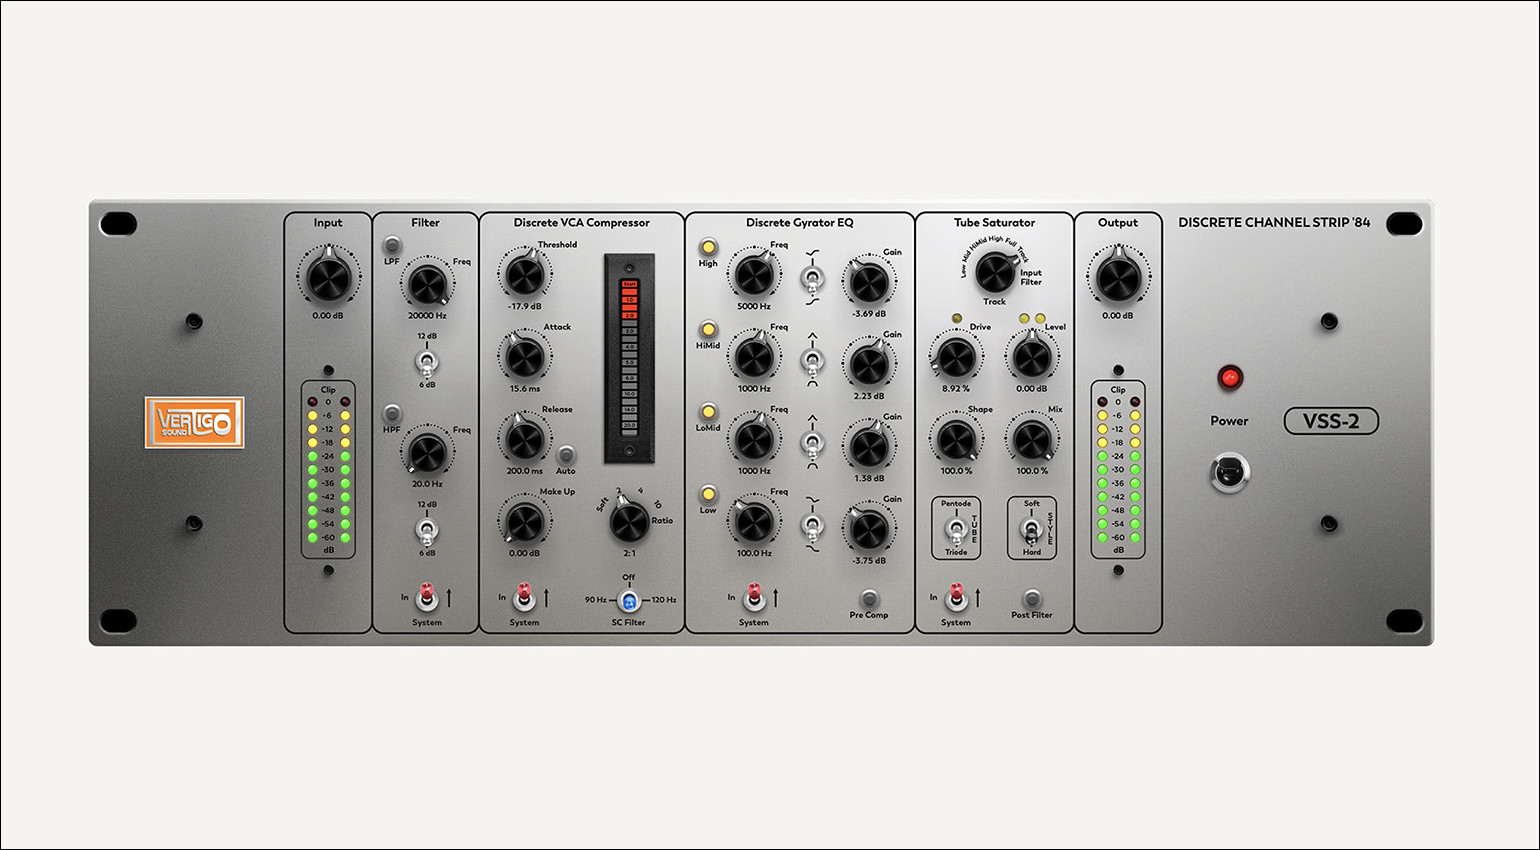Click the Tube Saturator Drive knob
The height and width of the screenshot is (850, 1540).
(x=955, y=356)
